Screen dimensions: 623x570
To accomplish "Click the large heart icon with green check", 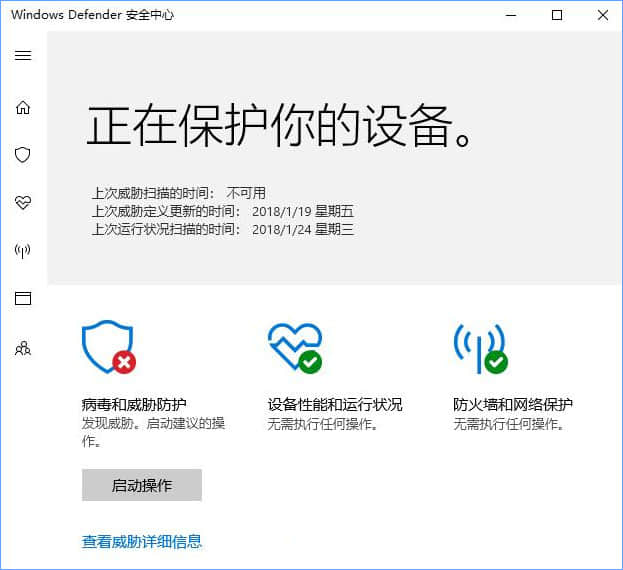I will pos(295,348).
